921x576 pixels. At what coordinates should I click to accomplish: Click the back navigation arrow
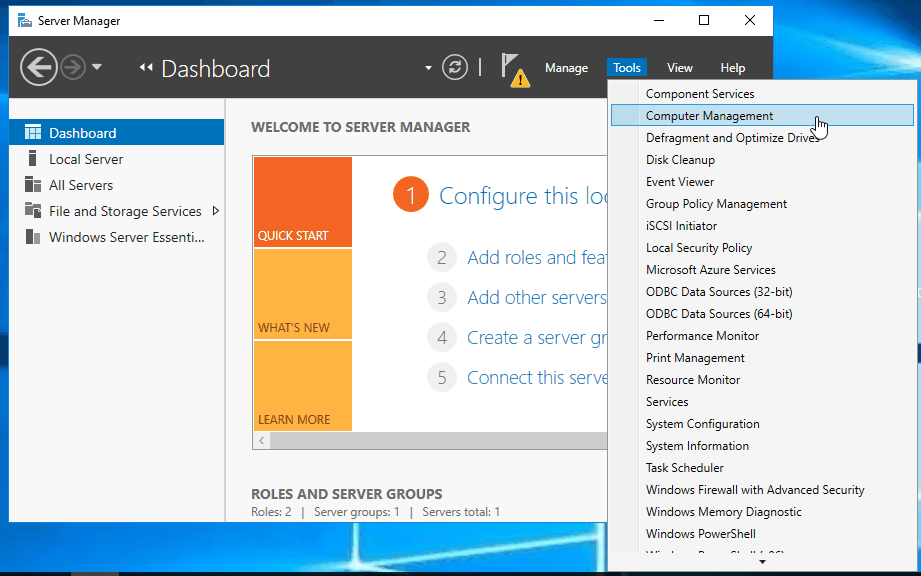[38, 67]
